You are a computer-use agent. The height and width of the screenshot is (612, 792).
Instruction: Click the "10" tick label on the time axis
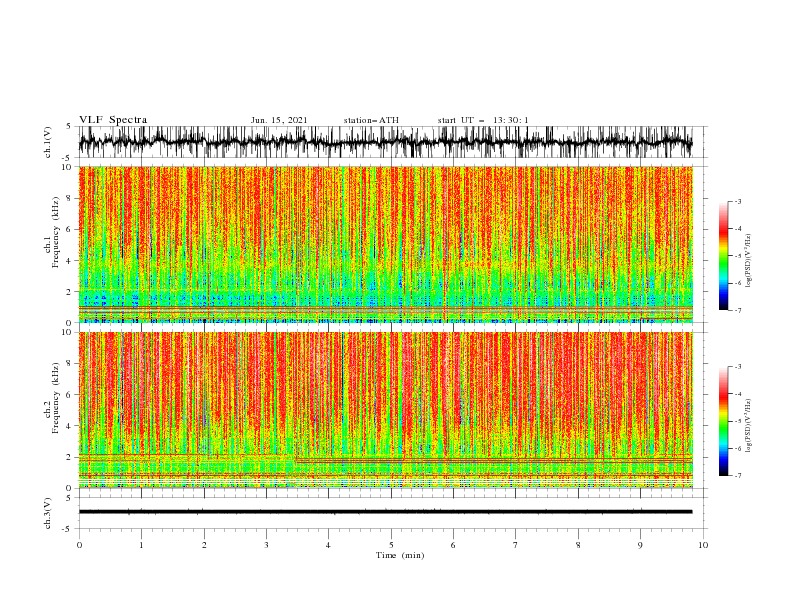[703, 545]
